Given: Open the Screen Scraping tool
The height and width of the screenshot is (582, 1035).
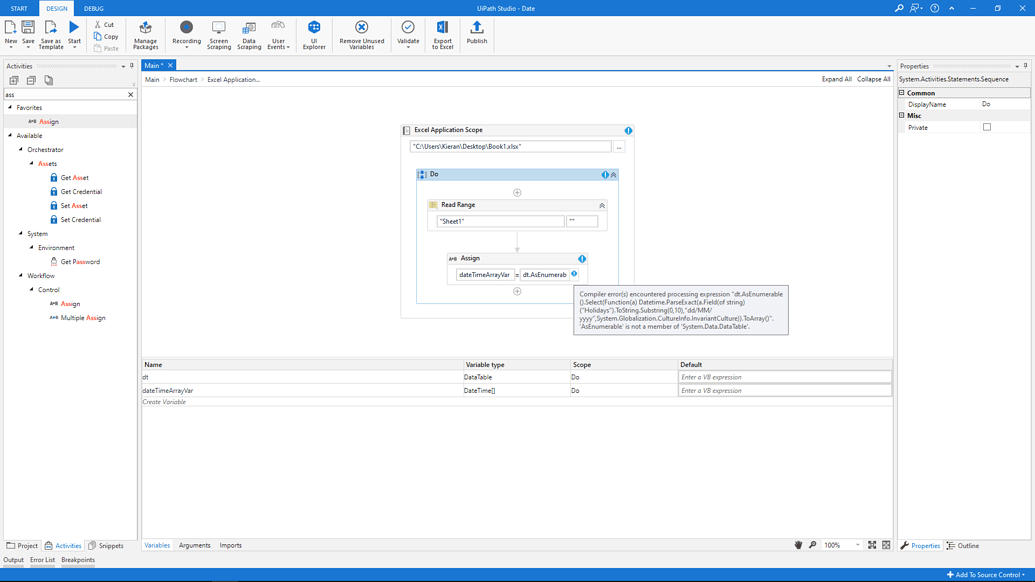Looking at the screenshot, I should tap(218, 32).
